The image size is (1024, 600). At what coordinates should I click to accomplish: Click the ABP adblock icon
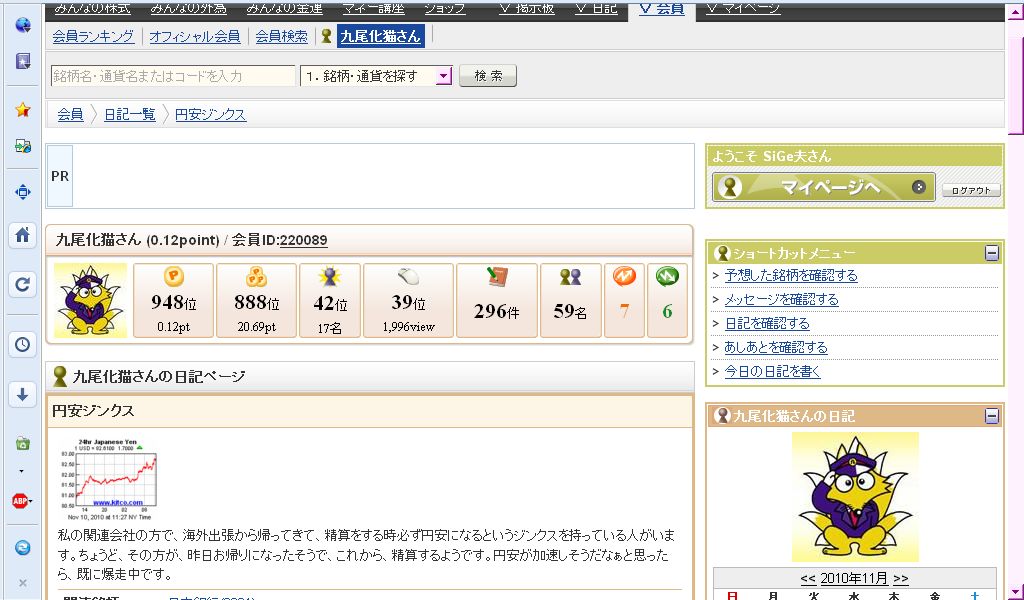(x=21, y=501)
